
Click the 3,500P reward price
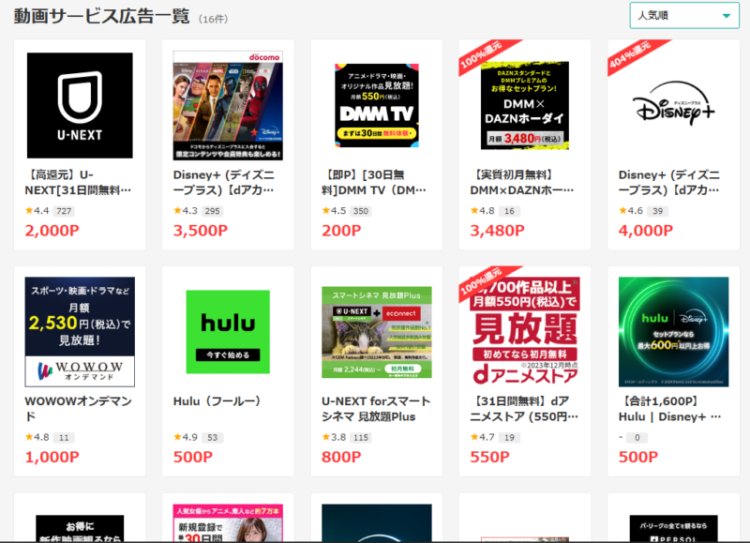tap(200, 231)
